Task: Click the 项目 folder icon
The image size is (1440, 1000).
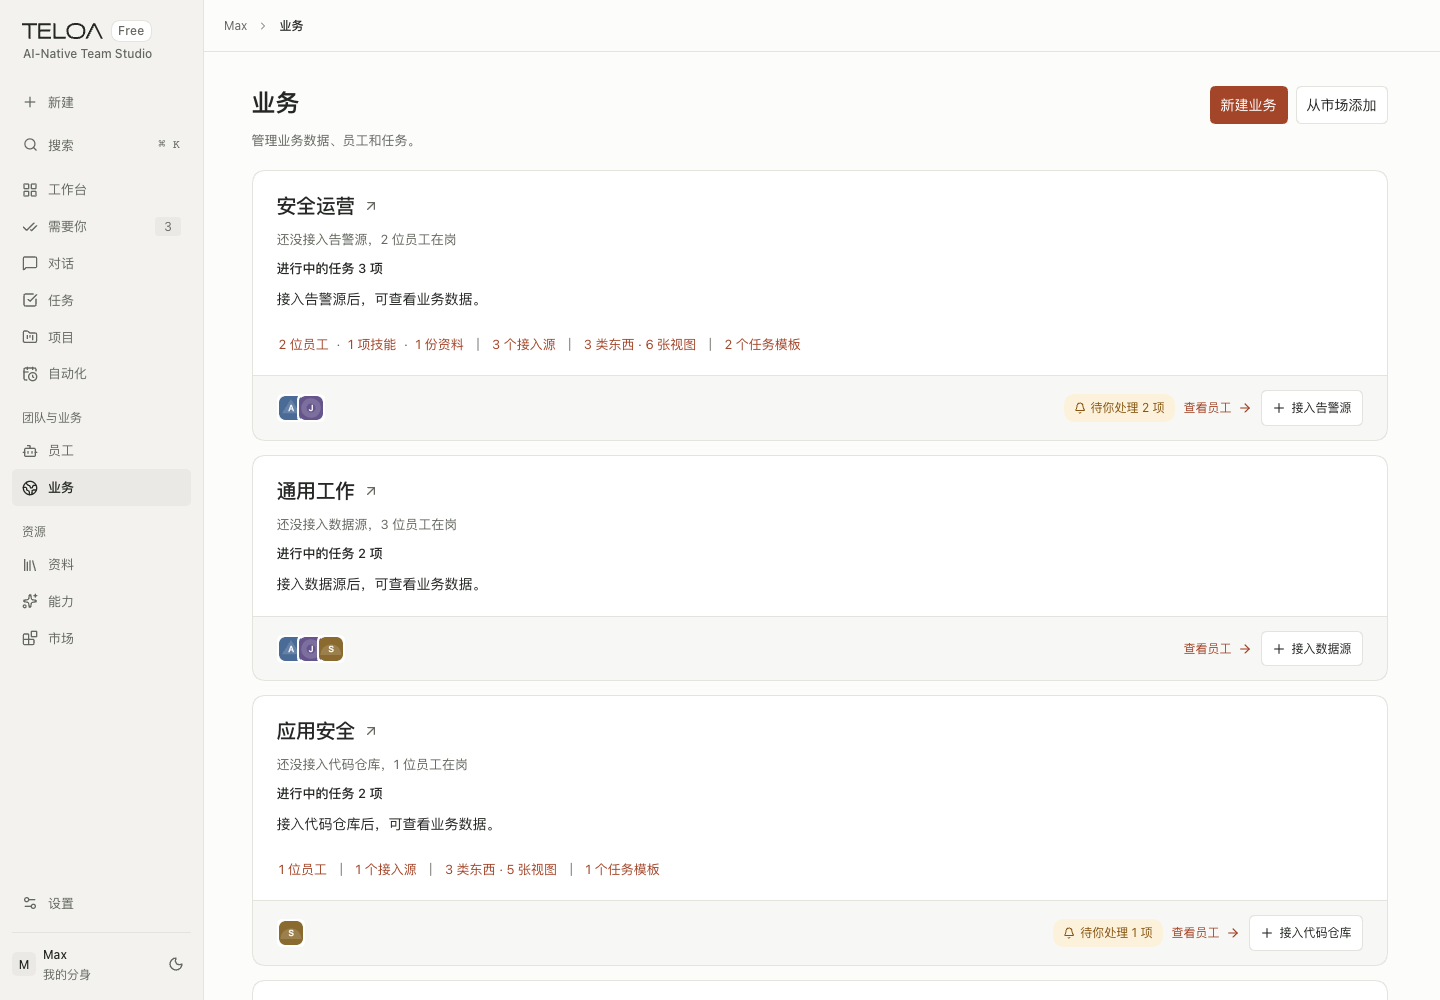Action: 30,337
